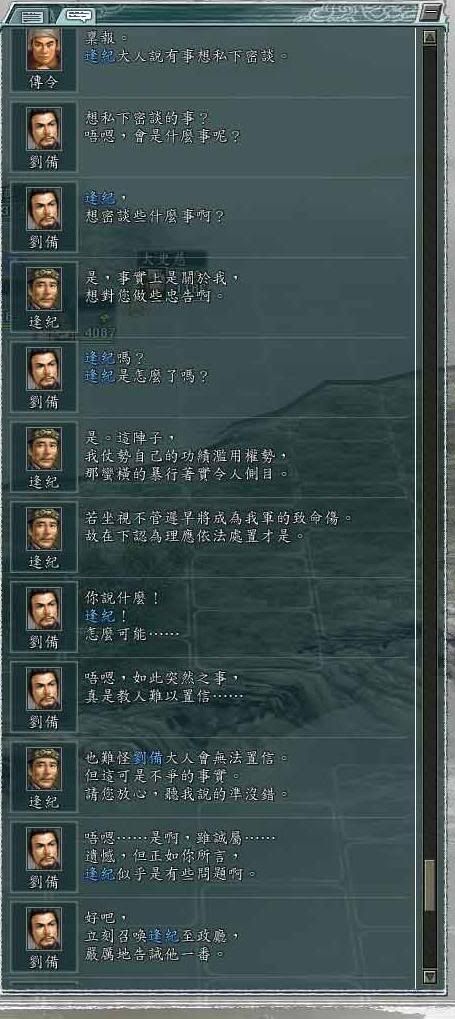
Task: Click the scrollbar track above the thumb
Action: point(430,452)
